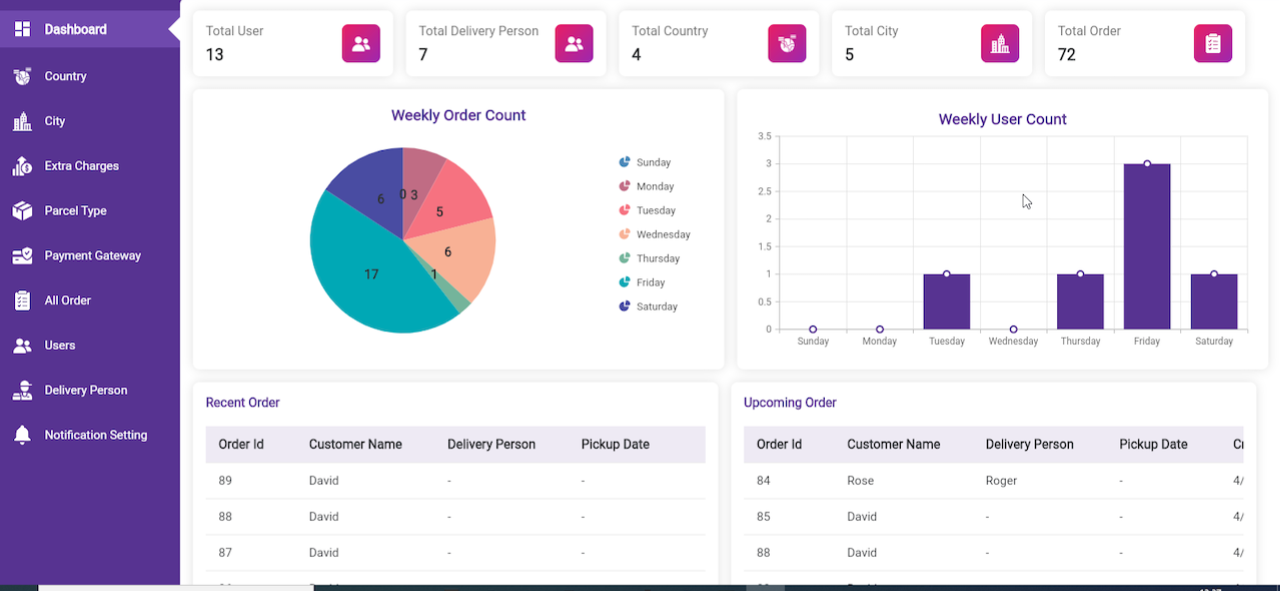Select the Extra Charges sidebar icon
Screen dimensions: 1280x591
[x=22, y=166]
